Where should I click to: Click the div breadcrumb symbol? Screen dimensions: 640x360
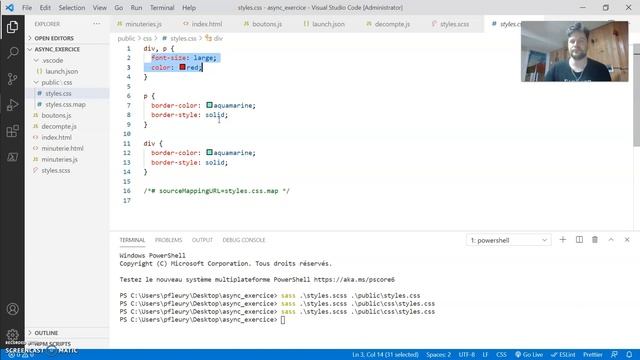(215, 38)
